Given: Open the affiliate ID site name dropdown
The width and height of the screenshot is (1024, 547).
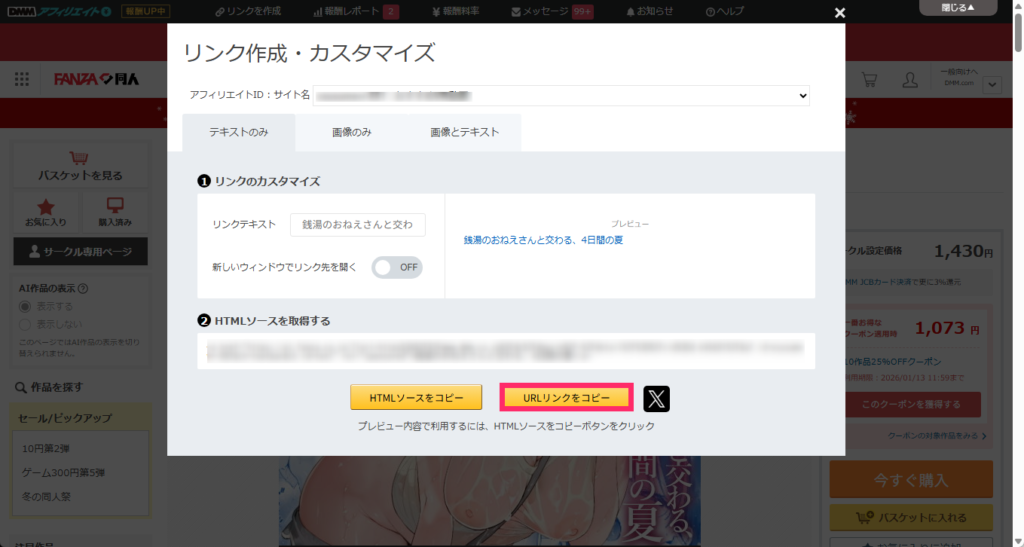Looking at the screenshot, I should [x=561, y=95].
